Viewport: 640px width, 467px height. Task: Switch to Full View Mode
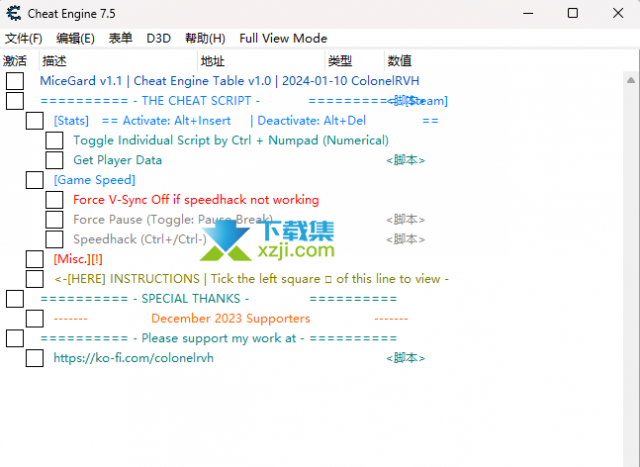283,38
